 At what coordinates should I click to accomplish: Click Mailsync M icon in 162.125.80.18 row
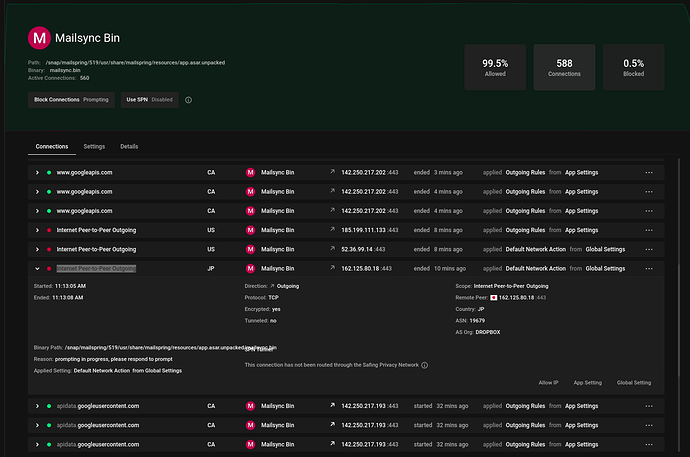click(x=250, y=268)
